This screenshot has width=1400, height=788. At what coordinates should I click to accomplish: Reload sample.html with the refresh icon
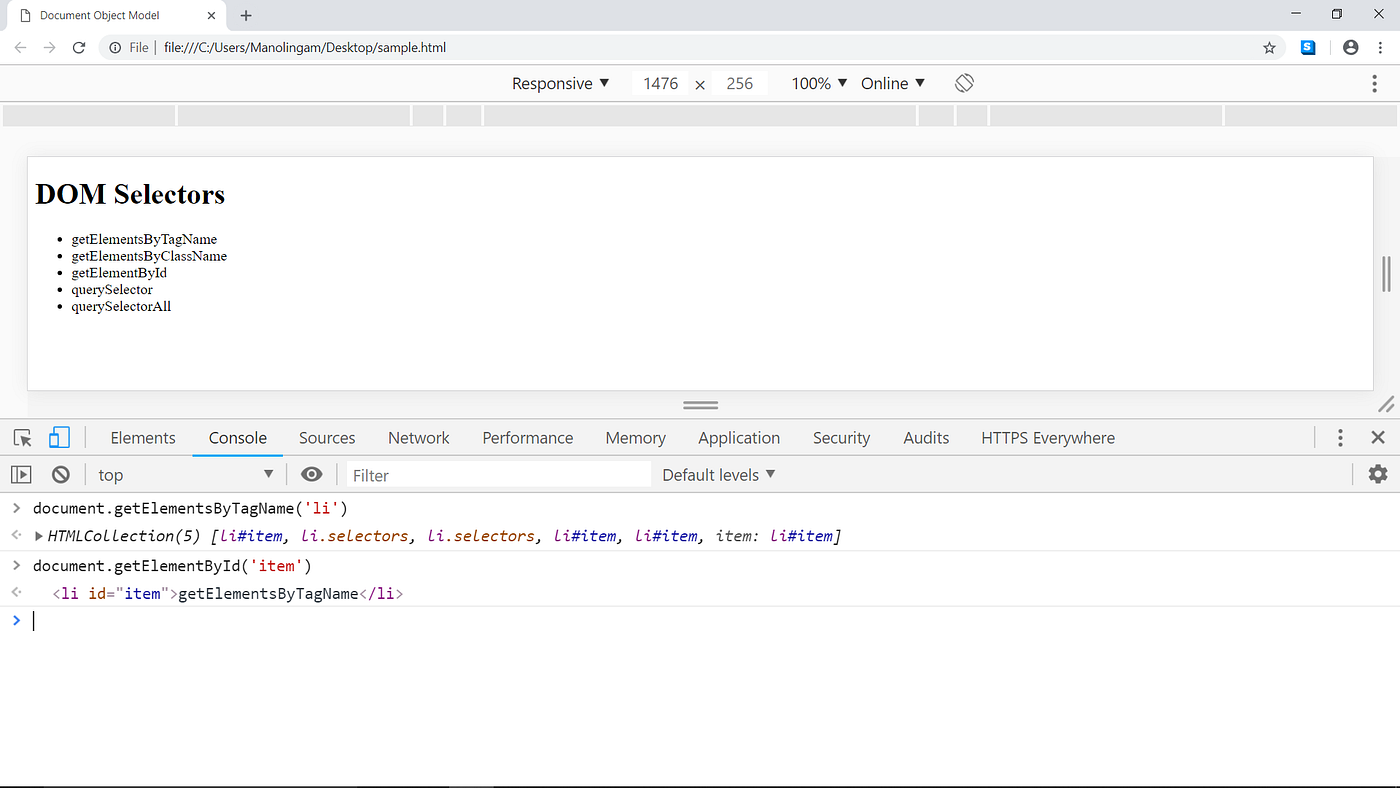click(x=79, y=47)
